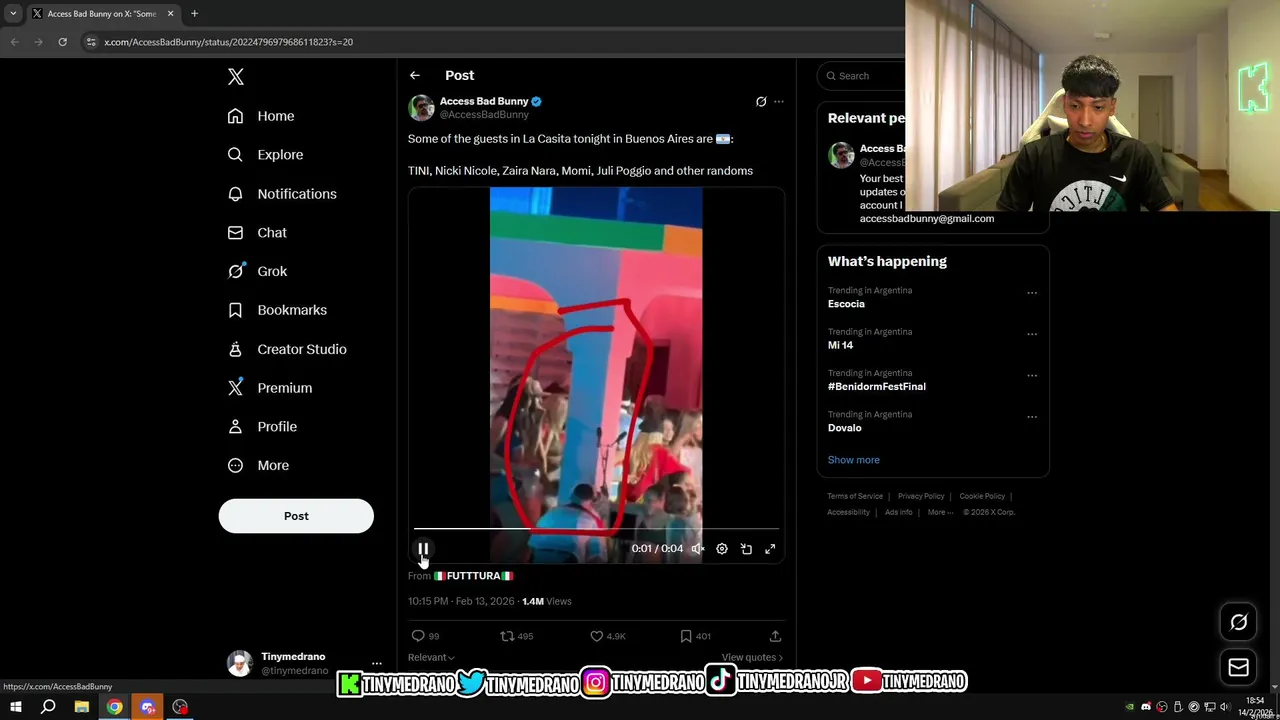Open Ads info footer link
This screenshot has width=1280, height=720.
coord(898,512)
